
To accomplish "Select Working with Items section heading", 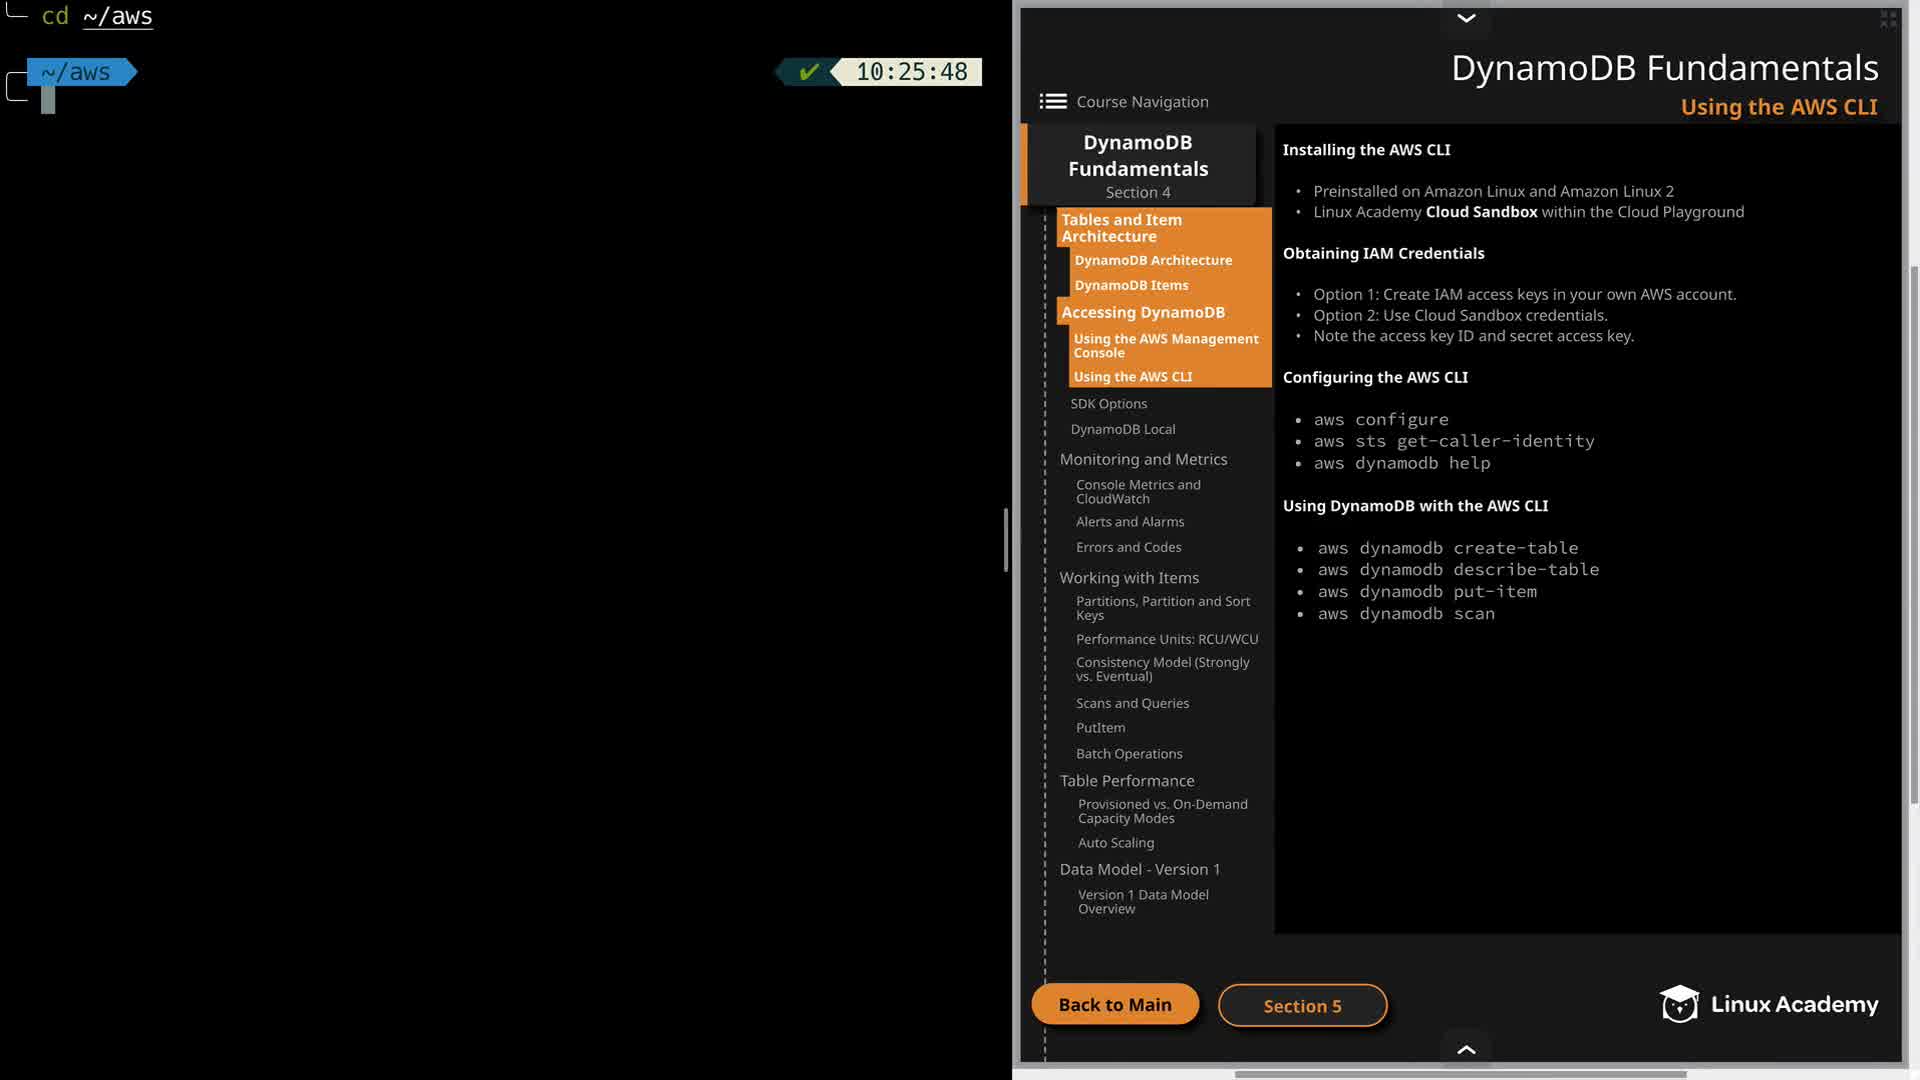I will click(1128, 578).
